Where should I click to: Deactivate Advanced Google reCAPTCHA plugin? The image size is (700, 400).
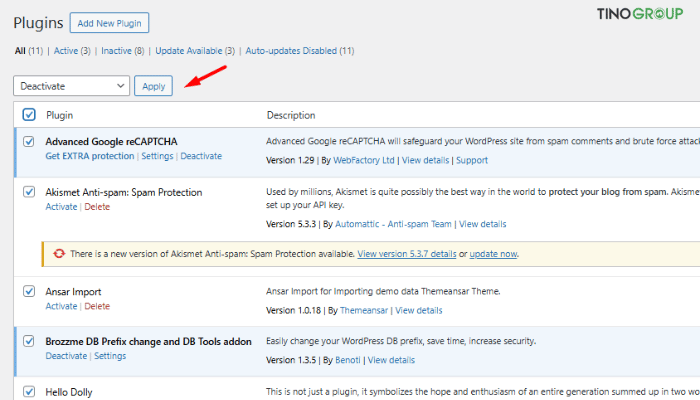click(x=201, y=156)
